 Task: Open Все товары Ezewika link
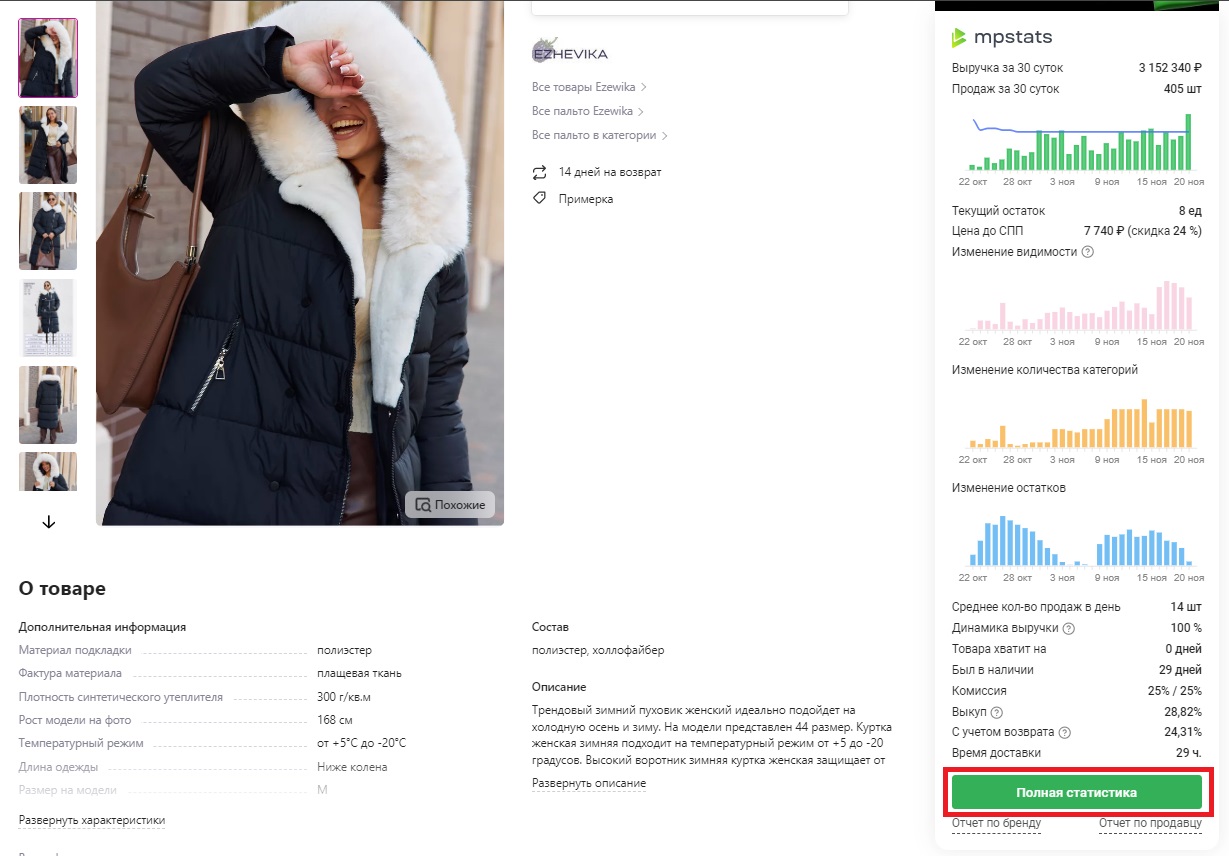click(589, 87)
